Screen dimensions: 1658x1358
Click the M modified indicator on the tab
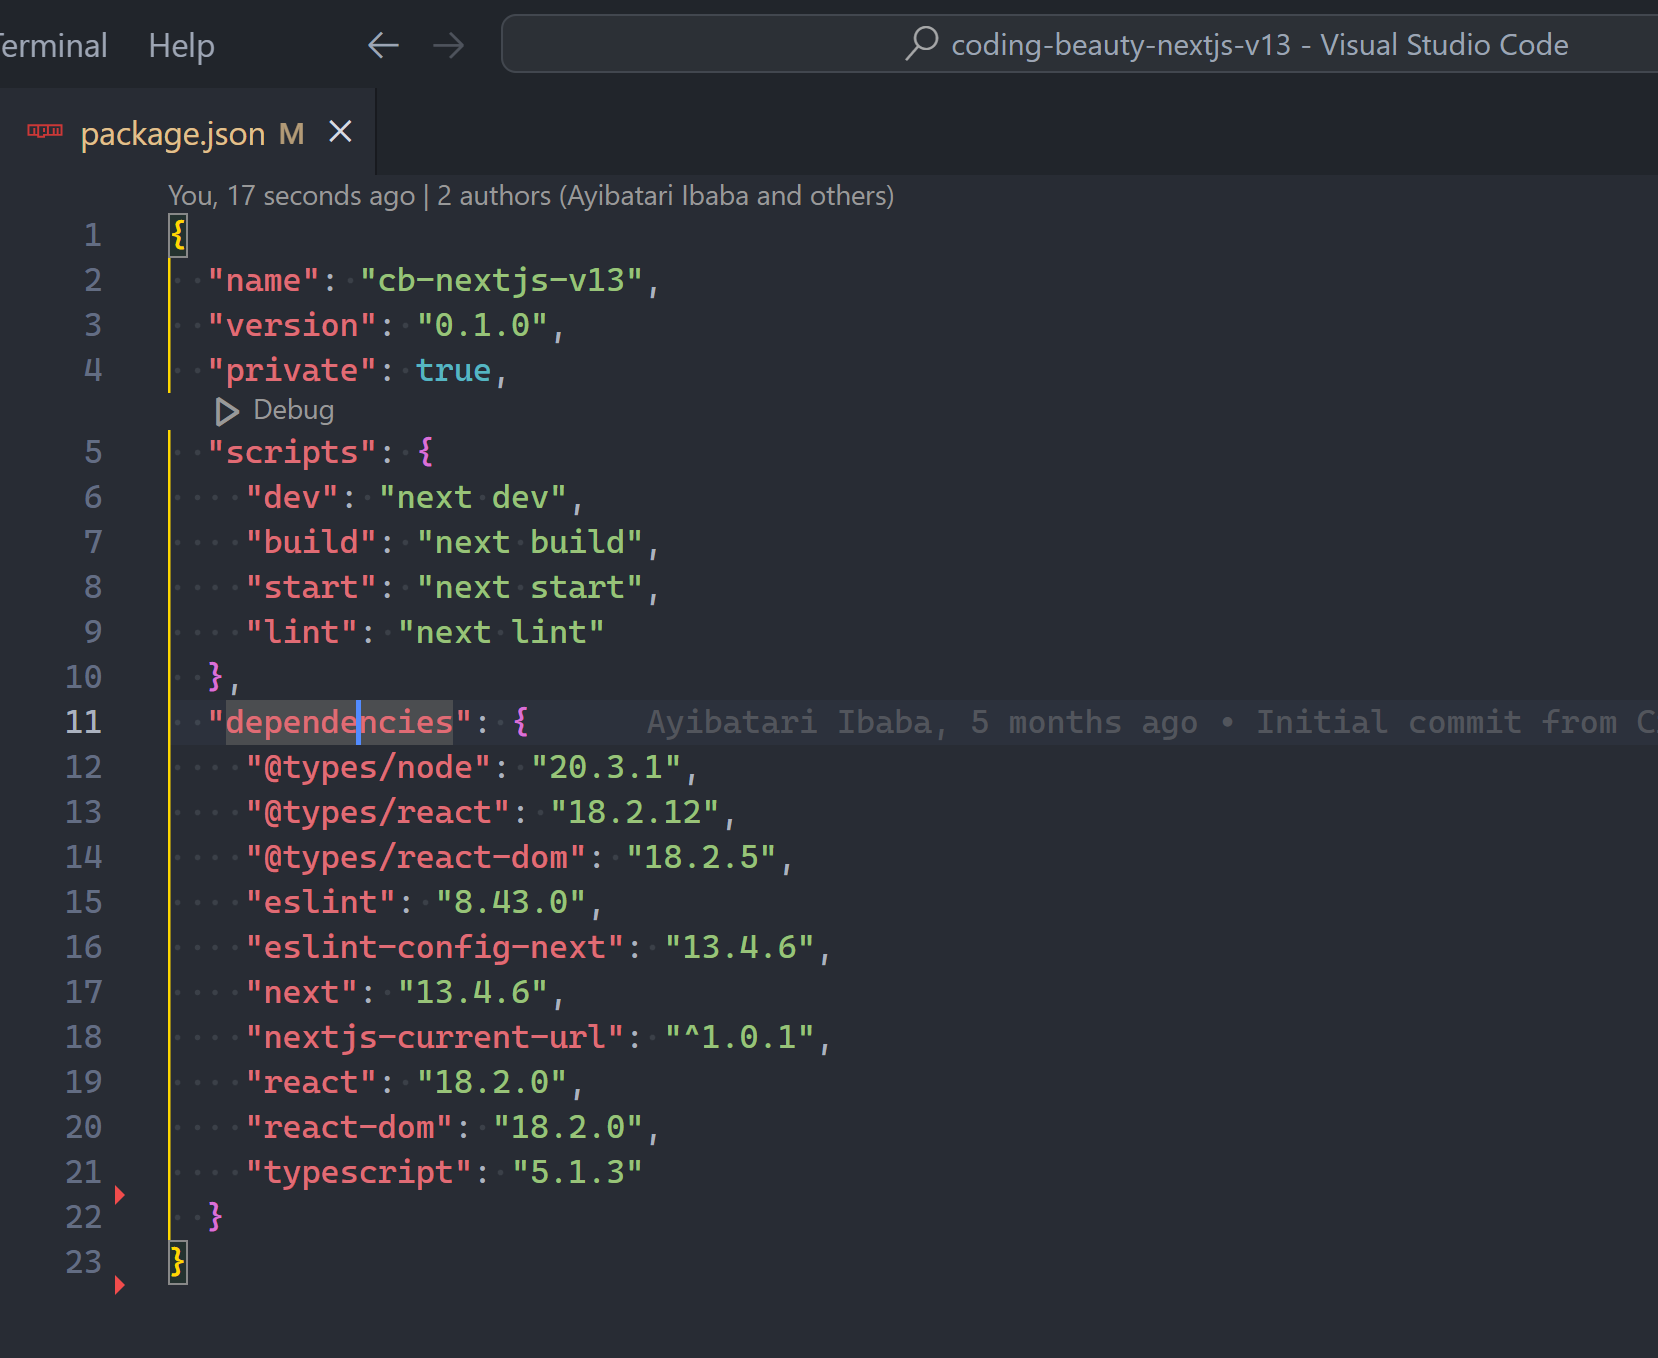tap(290, 133)
